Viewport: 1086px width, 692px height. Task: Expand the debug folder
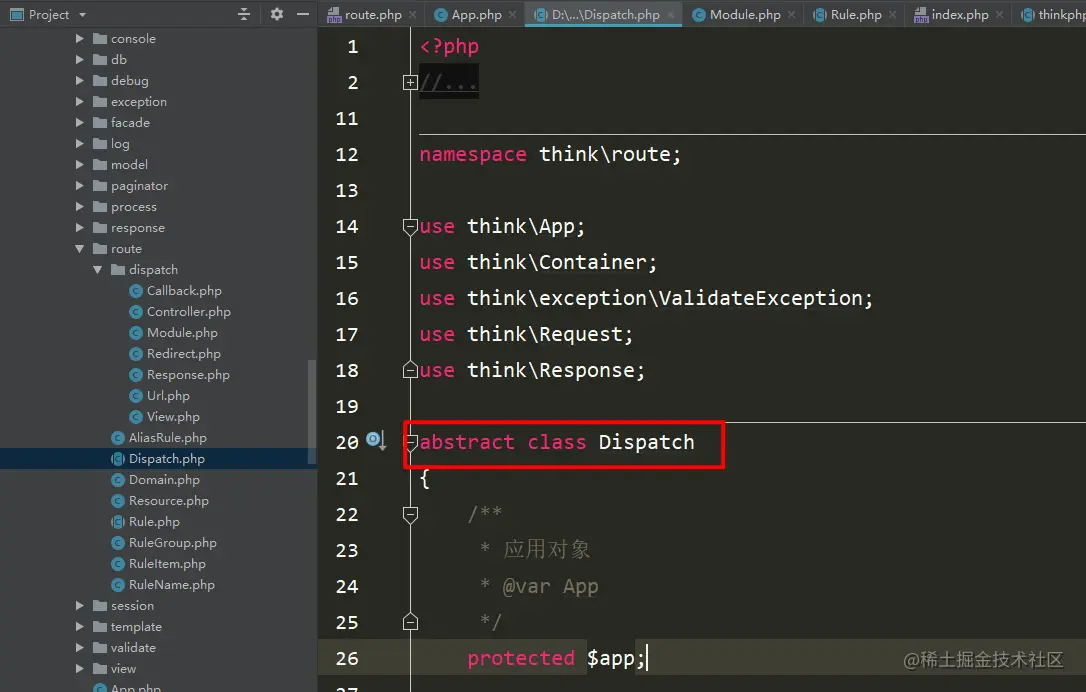click(x=80, y=80)
